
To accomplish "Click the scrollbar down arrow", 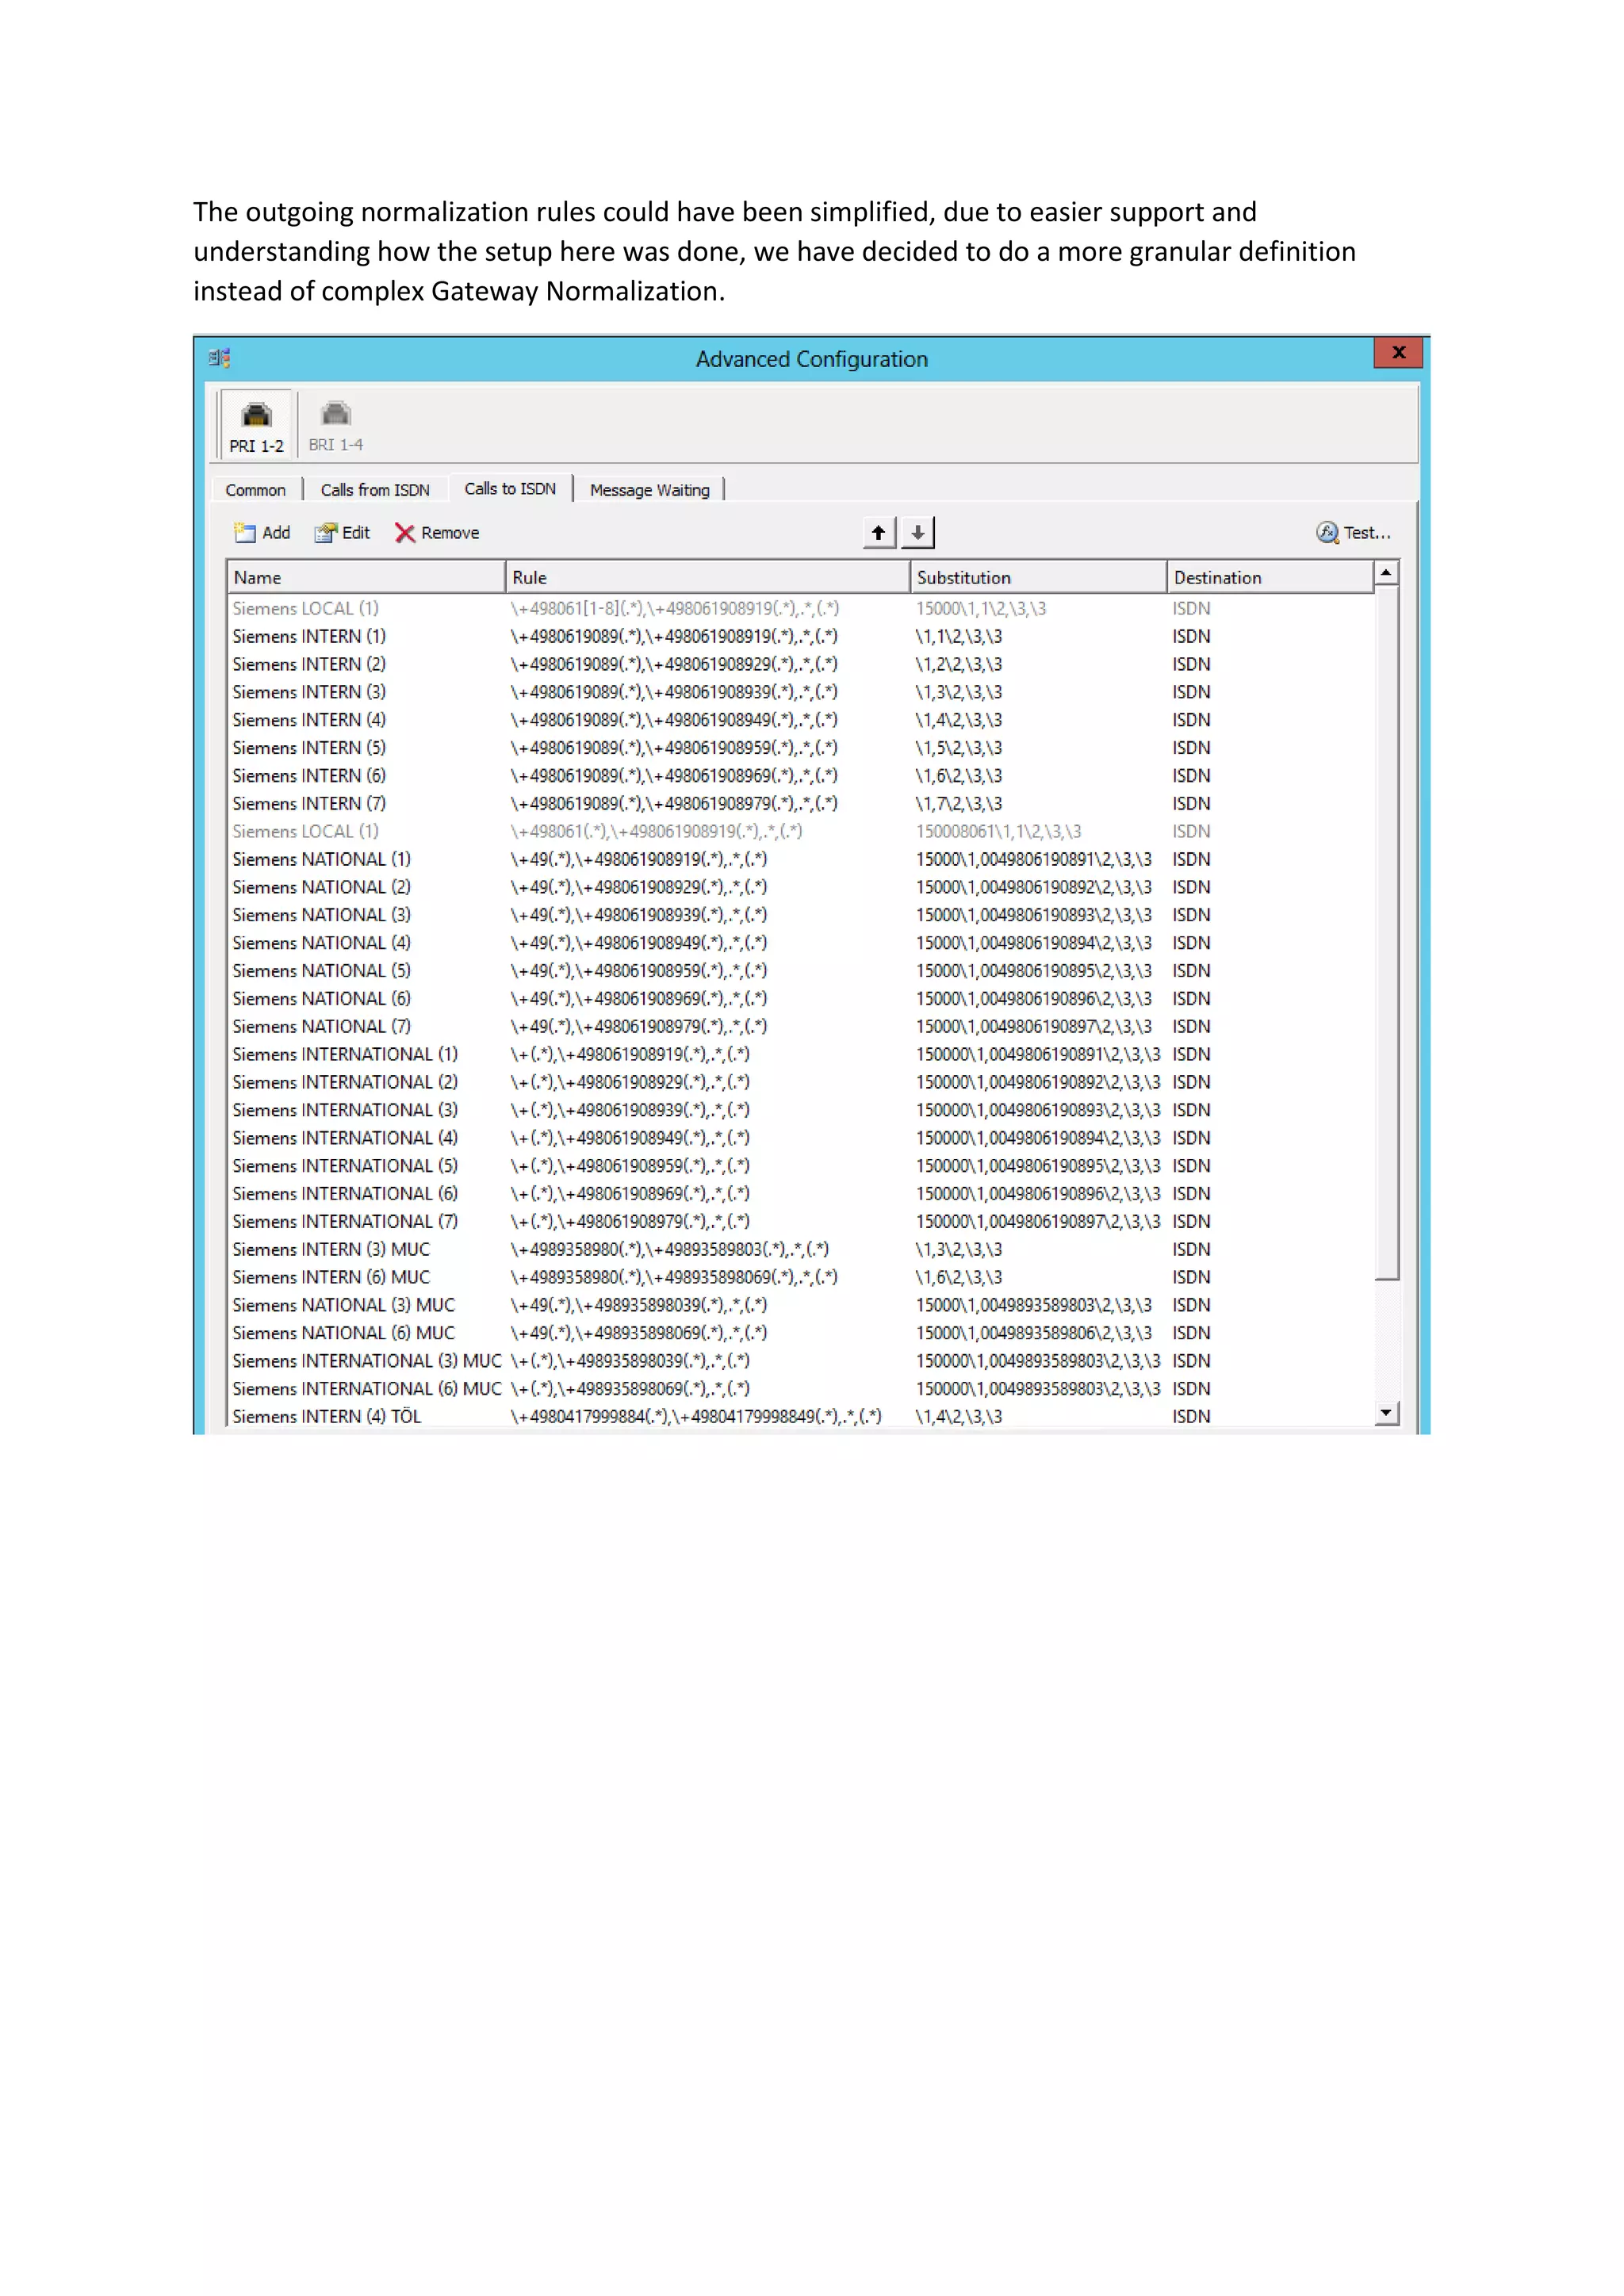I will (x=1386, y=1413).
